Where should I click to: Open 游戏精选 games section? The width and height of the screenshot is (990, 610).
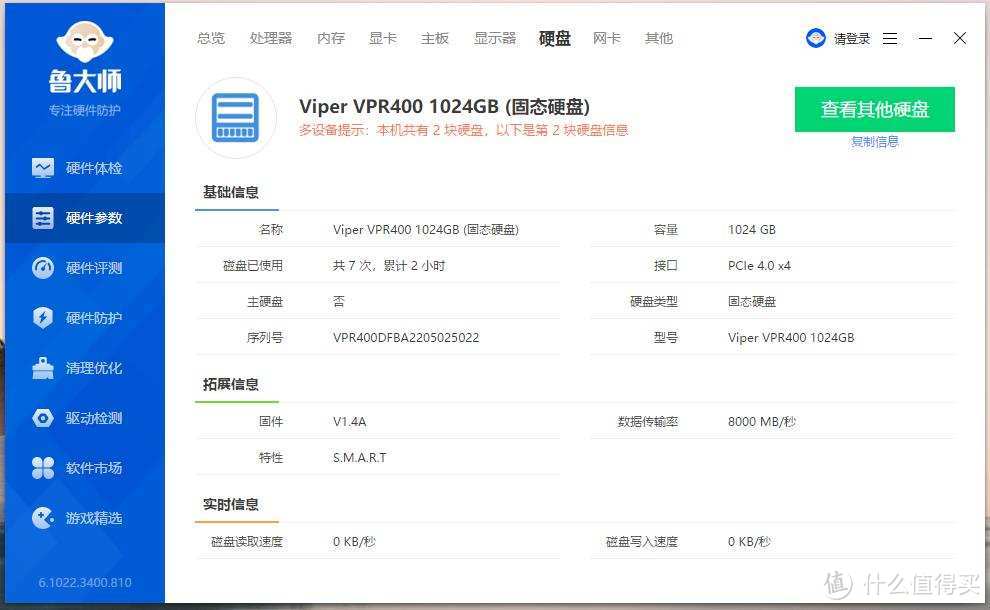click(x=85, y=518)
